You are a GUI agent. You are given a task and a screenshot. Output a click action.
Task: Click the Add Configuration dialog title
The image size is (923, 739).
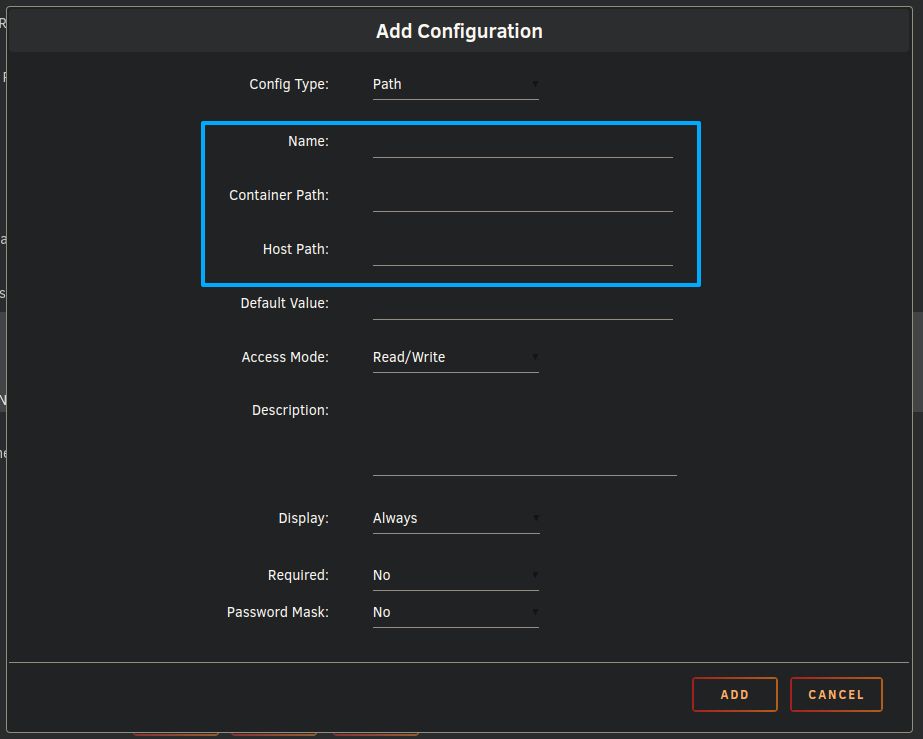tap(459, 31)
